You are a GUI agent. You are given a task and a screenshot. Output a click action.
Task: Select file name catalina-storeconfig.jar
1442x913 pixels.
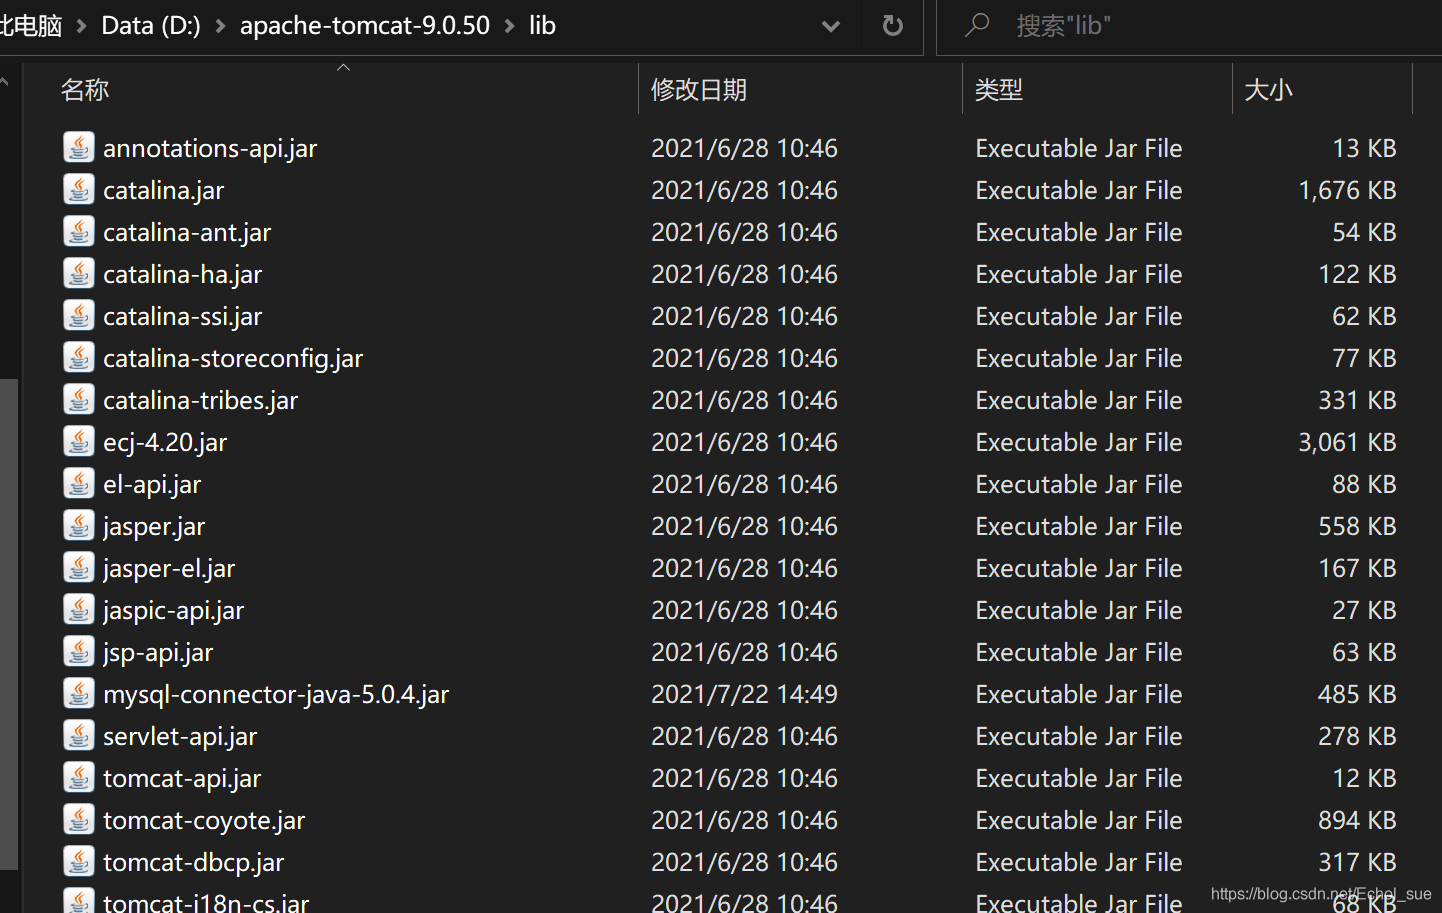pyautogui.click(x=233, y=358)
